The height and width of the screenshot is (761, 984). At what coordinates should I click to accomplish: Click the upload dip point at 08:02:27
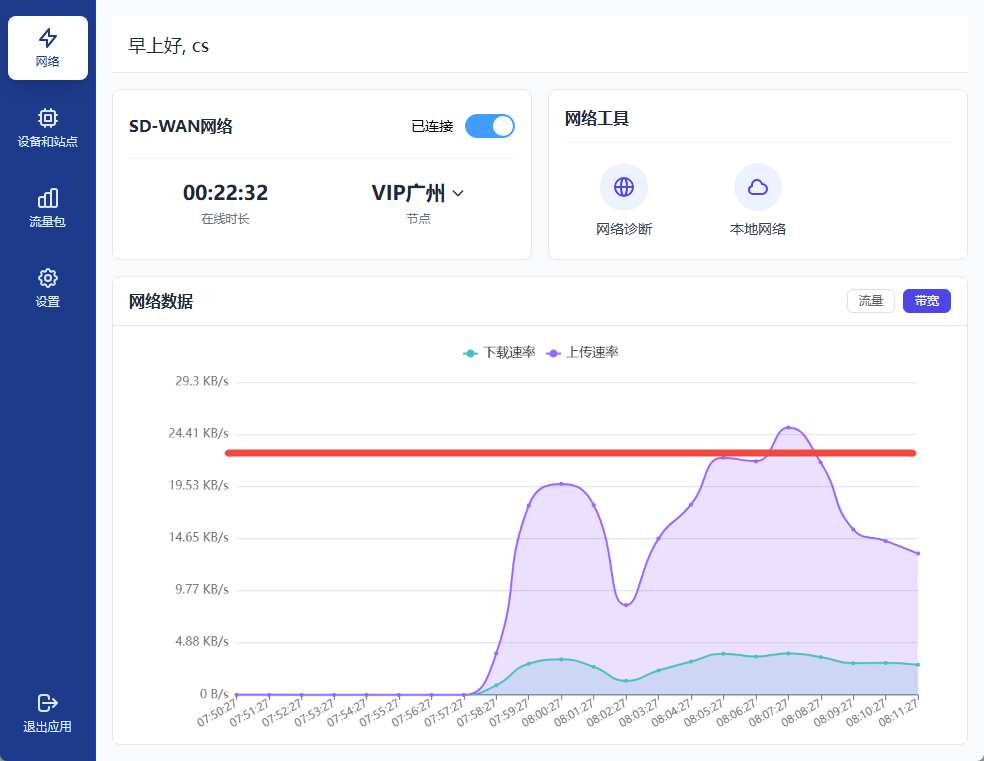point(626,605)
